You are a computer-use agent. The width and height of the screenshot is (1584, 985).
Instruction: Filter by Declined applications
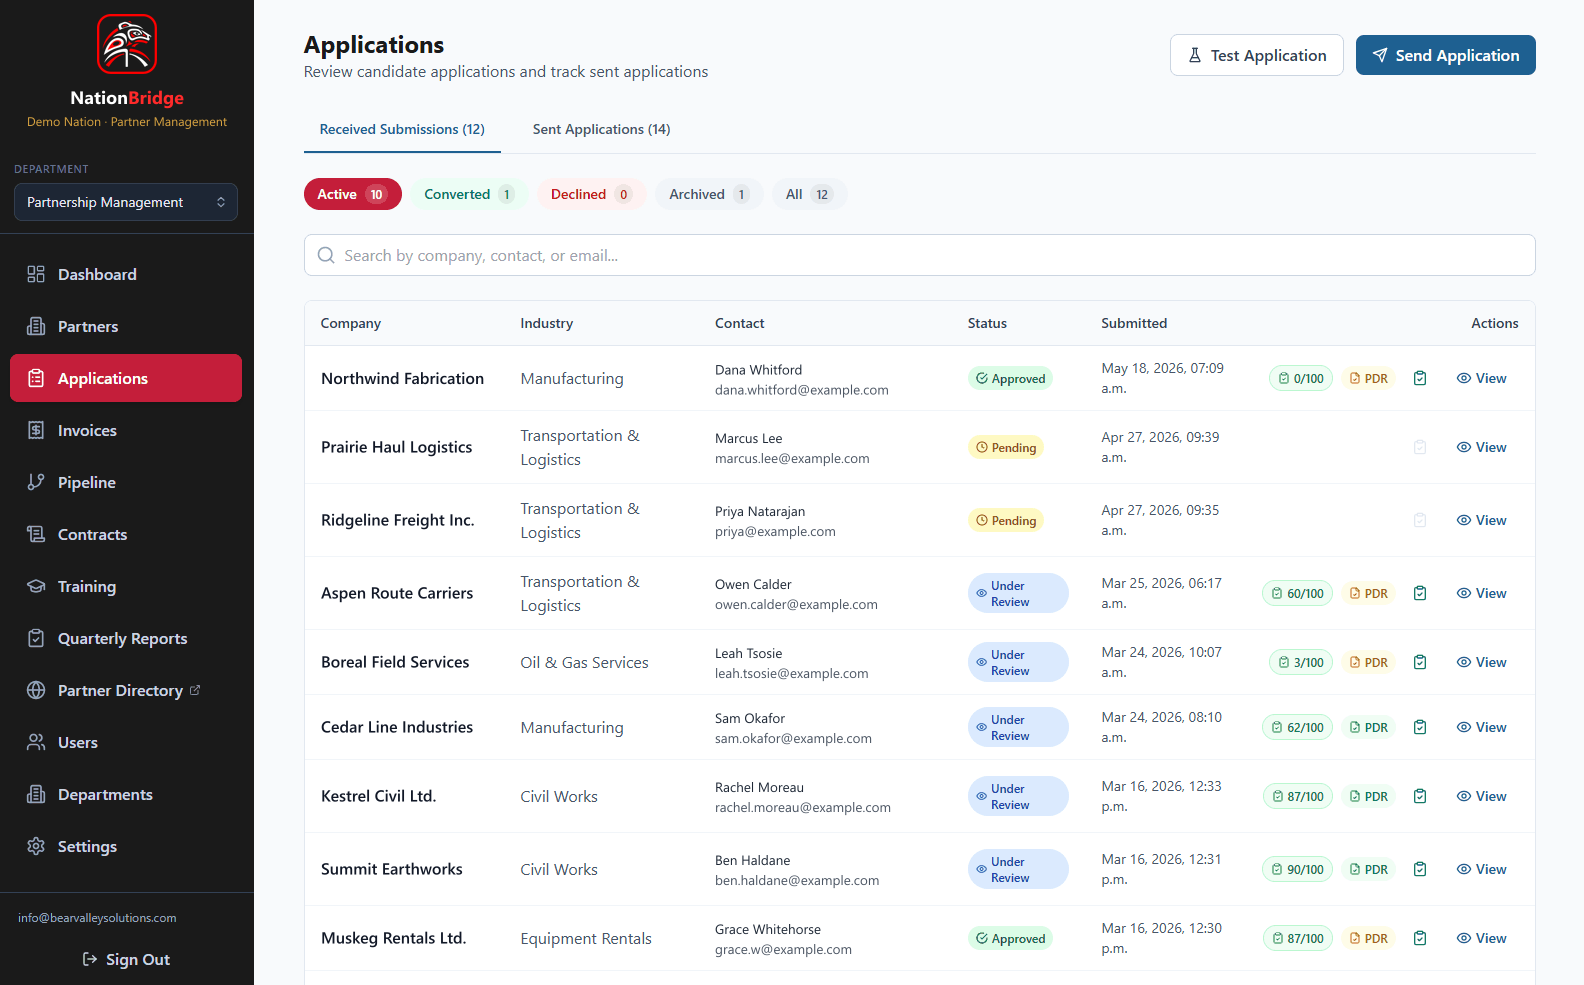(591, 194)
